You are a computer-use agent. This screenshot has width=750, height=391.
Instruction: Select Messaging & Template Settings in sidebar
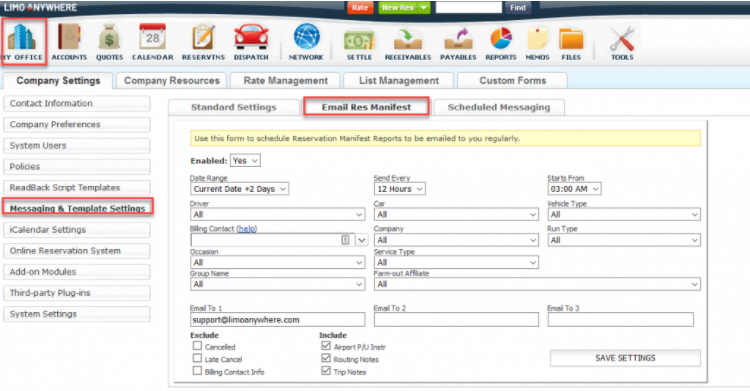(77, 208)
